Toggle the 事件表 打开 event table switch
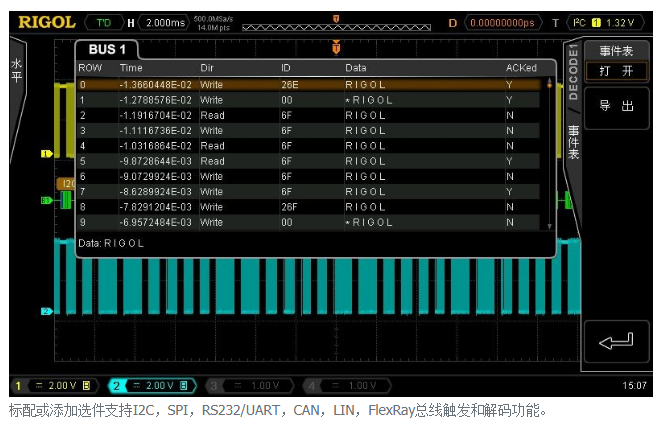Screen dimensions: 665x427 (617, 61)
